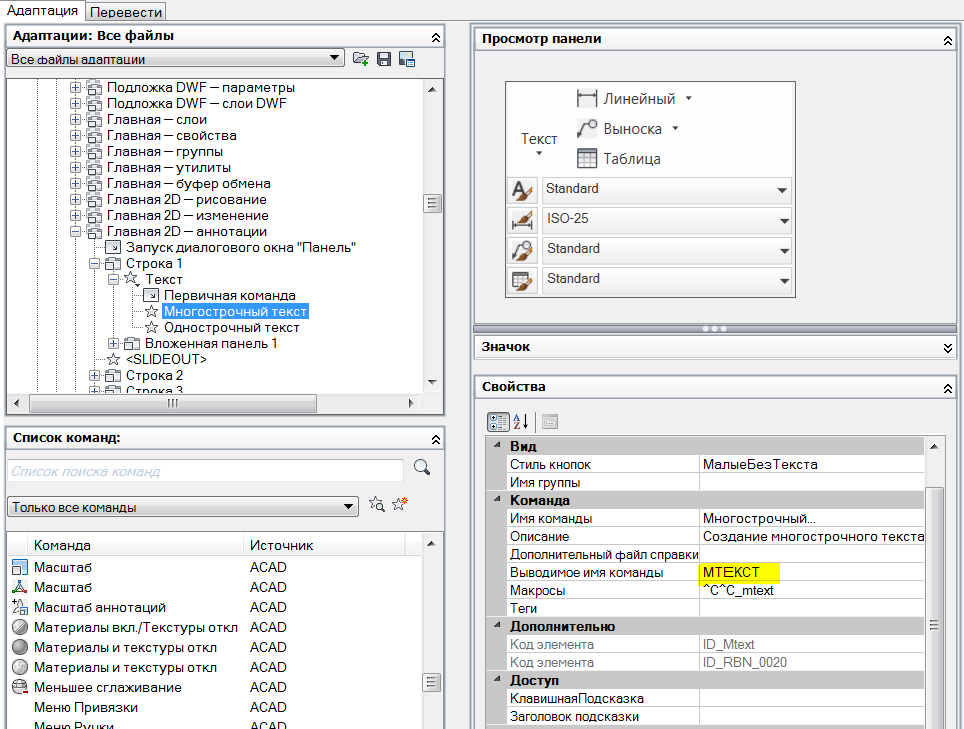The image size is (964, 729).
Task: Create a new command with the star icon
Action: coord(400,504)
